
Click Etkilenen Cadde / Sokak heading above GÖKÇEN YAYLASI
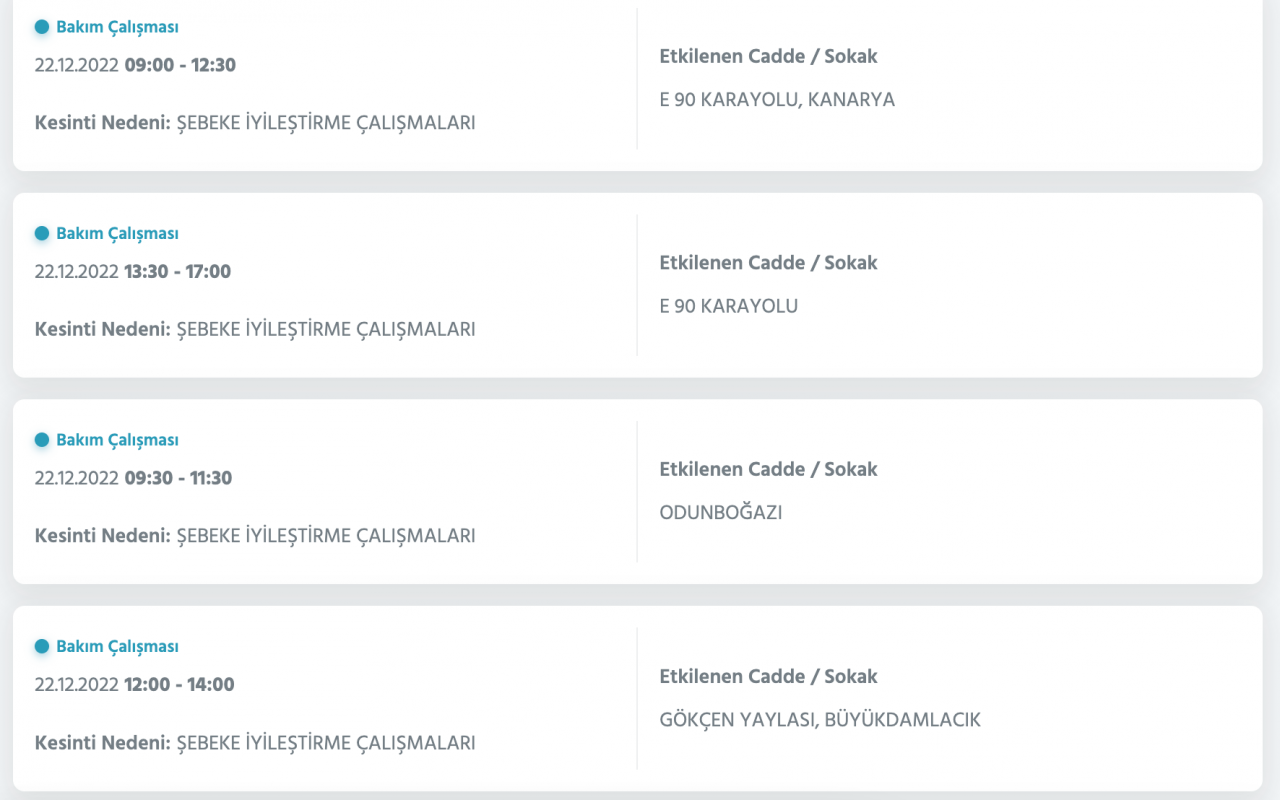click(x=768, y=676)
